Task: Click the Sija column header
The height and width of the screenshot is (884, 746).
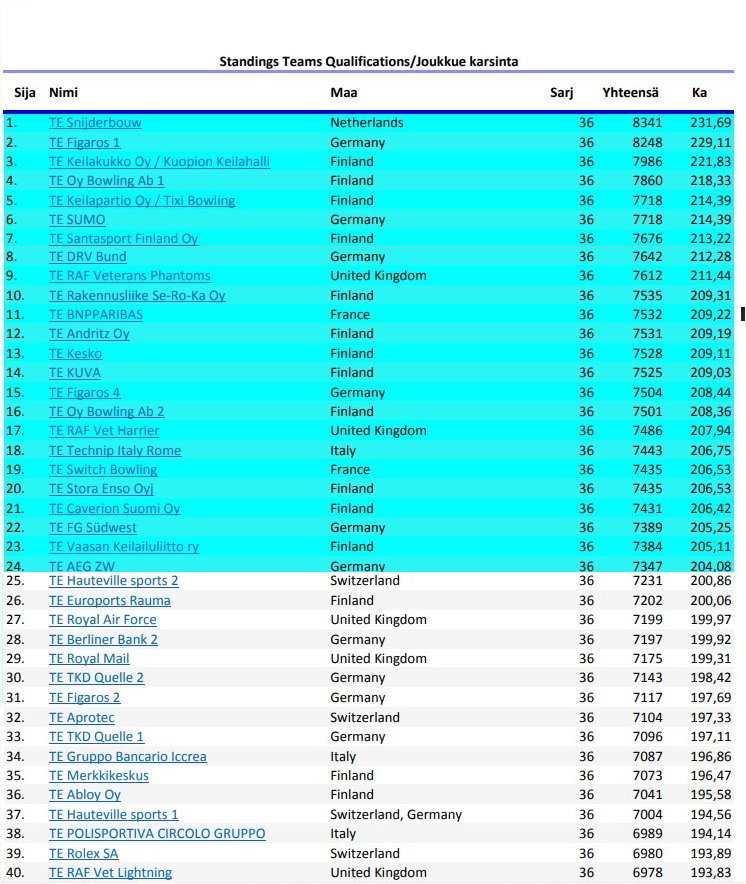Action: click(x=25, y=93)
